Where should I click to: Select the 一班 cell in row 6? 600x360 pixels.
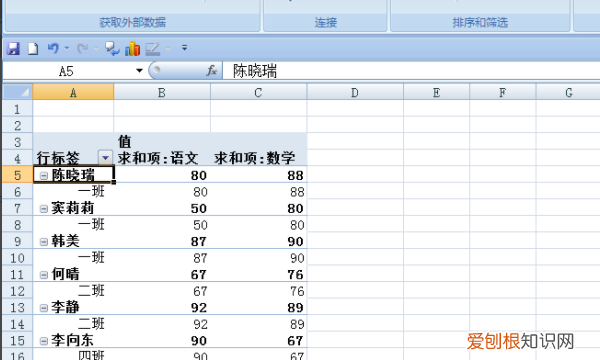pos(73,191)
